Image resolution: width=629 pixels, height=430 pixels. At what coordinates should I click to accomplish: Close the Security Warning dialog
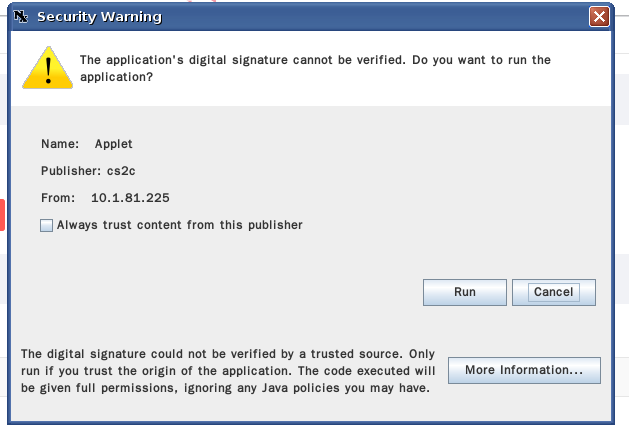[x=599, y=17]
